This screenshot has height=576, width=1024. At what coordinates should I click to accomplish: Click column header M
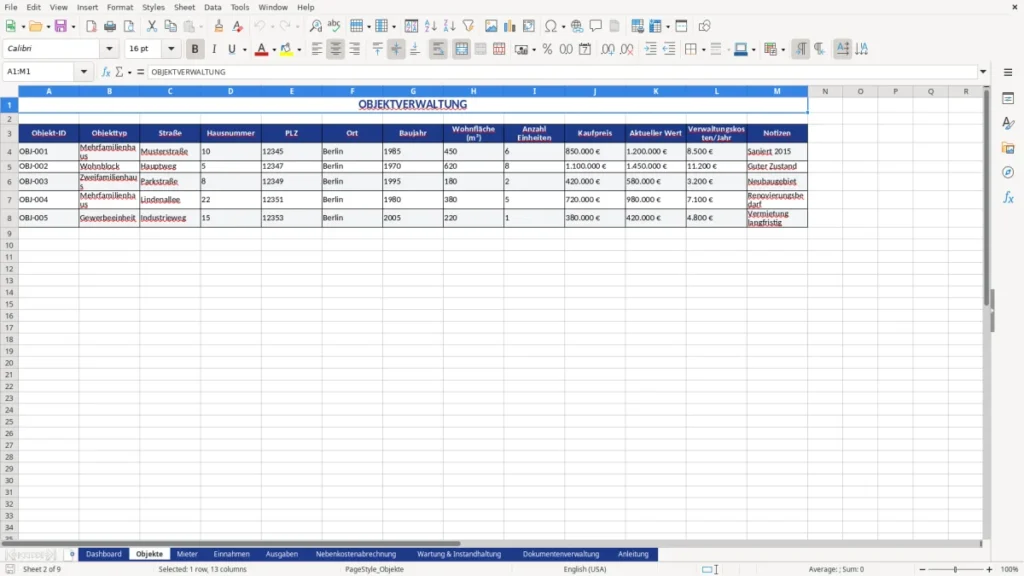pyautogui.click(x=777, y=91)
